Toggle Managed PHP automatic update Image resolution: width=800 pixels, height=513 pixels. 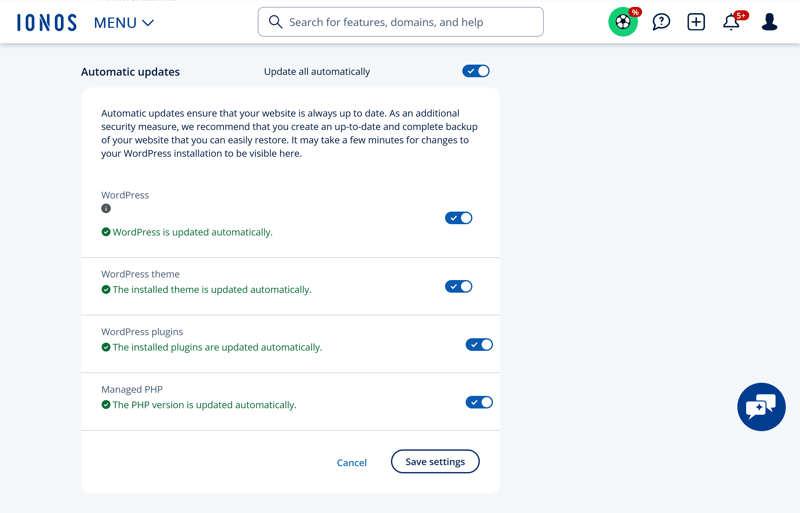tap(479, 402)
